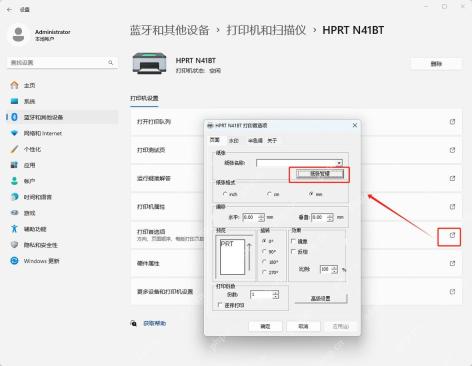Open the 个性化 paintbrush icon
This screenshot has height=366, width=472.
[14, 149]
